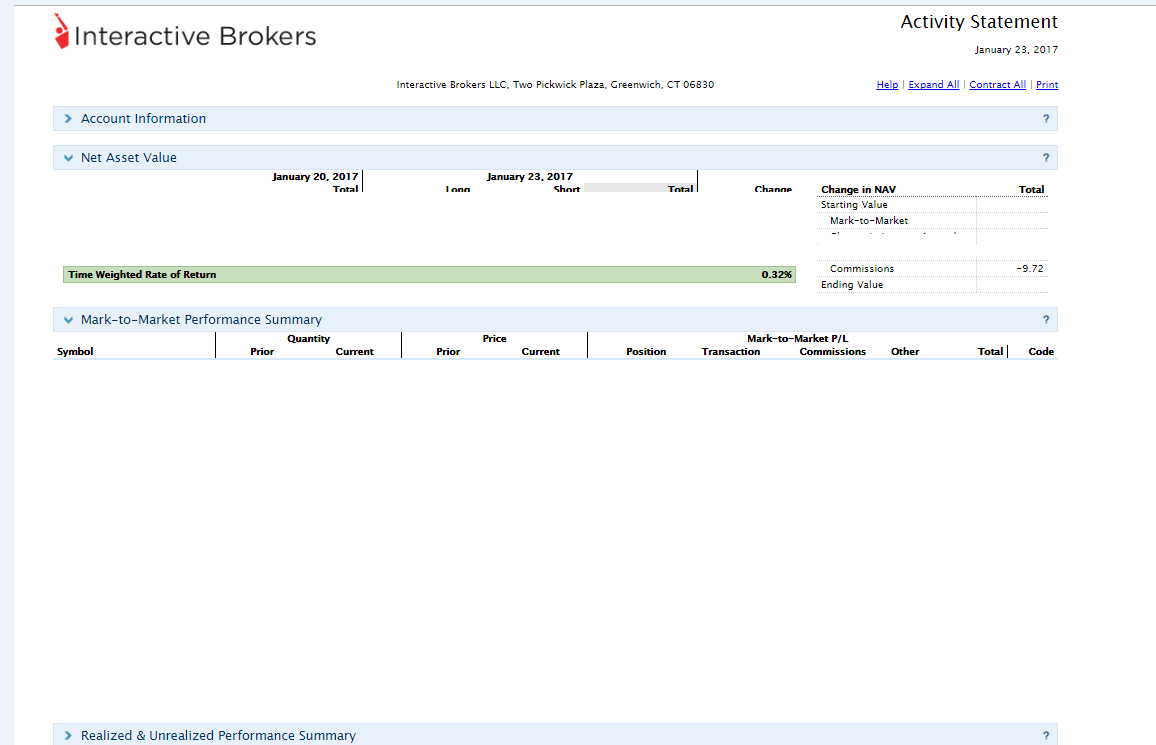Click the Activity Statement title

click(x=979, y=22)
